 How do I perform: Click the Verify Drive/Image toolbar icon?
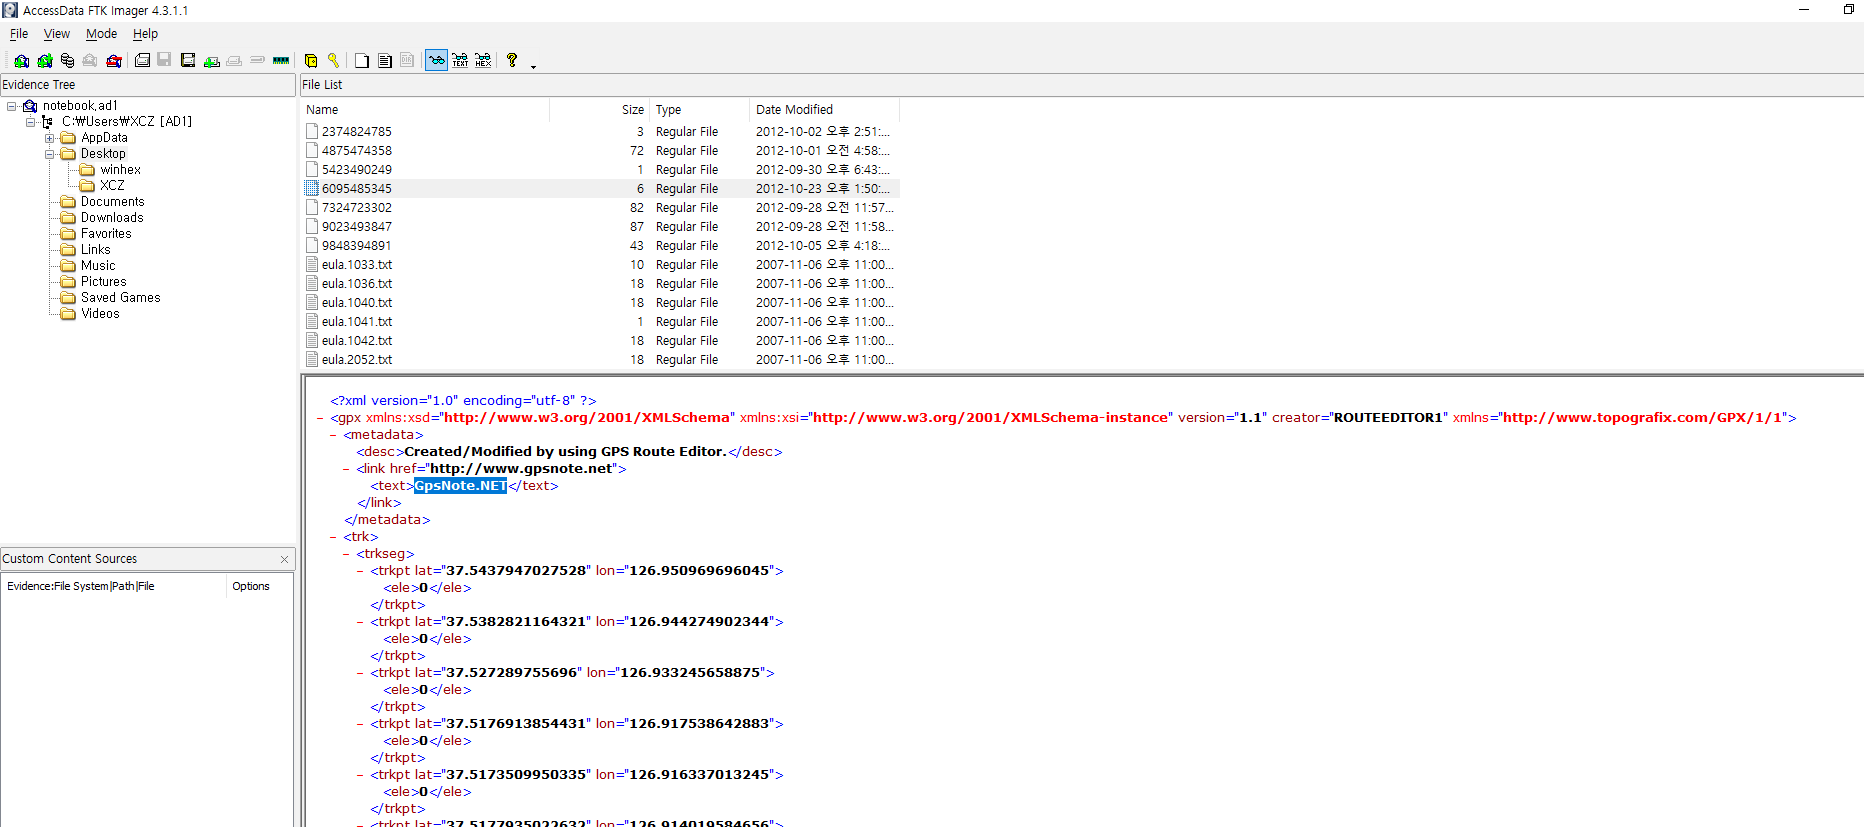(257, 61)
